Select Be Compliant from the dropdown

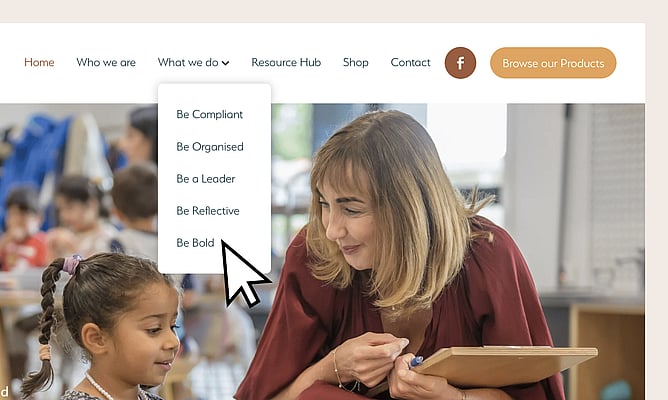pyautogui.click(x=209, y=115)
